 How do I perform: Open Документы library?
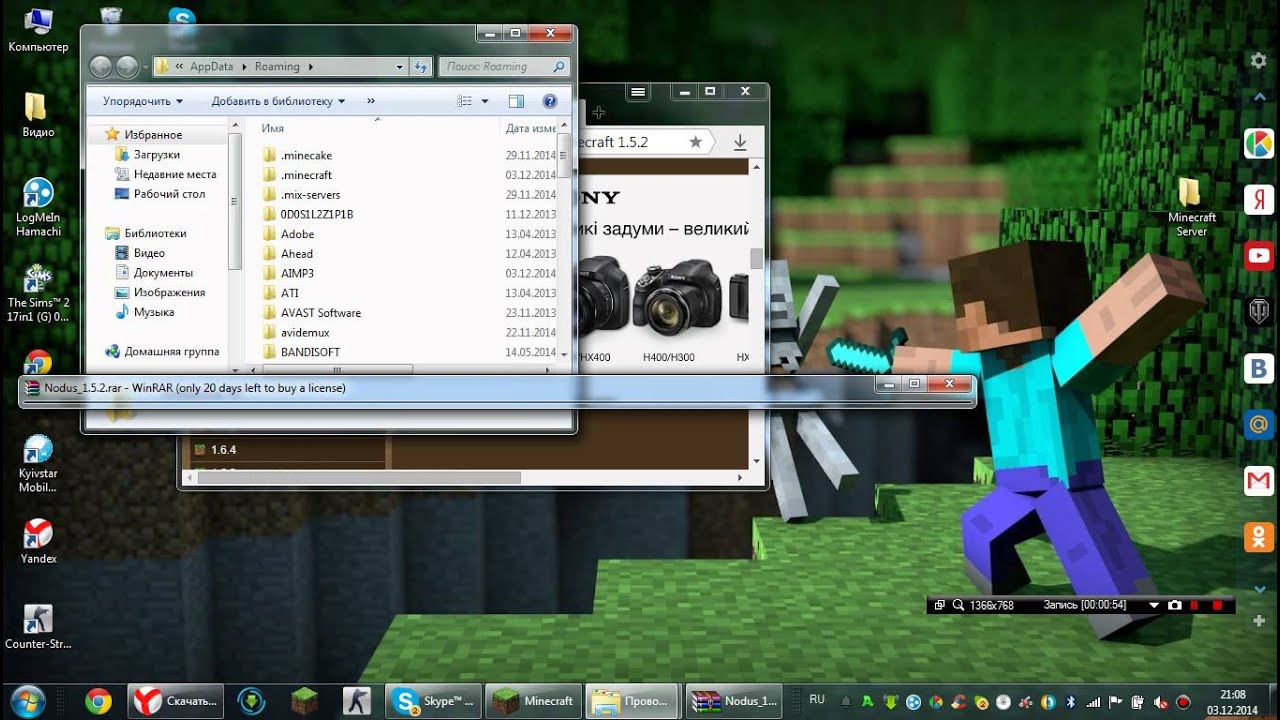(163, 273)
